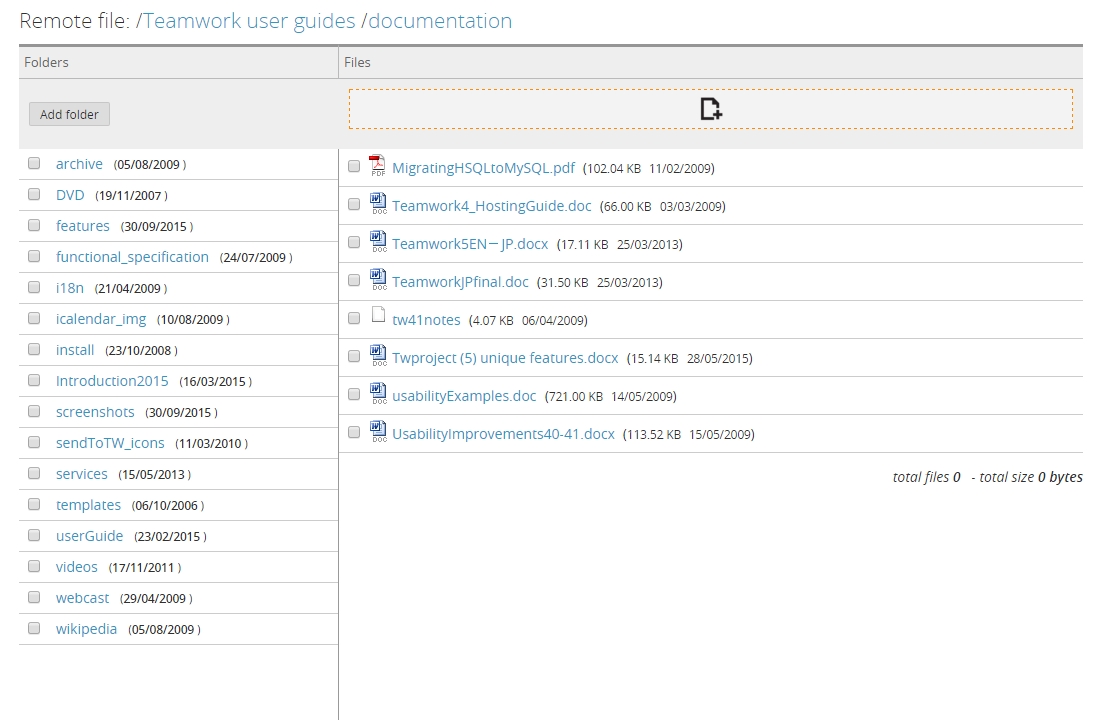Click the Word icon beside Teamwork4_HostingGuide.doc
This screenshot has height=720, width=1095.
pyautogui.click(x=378, y=204)
